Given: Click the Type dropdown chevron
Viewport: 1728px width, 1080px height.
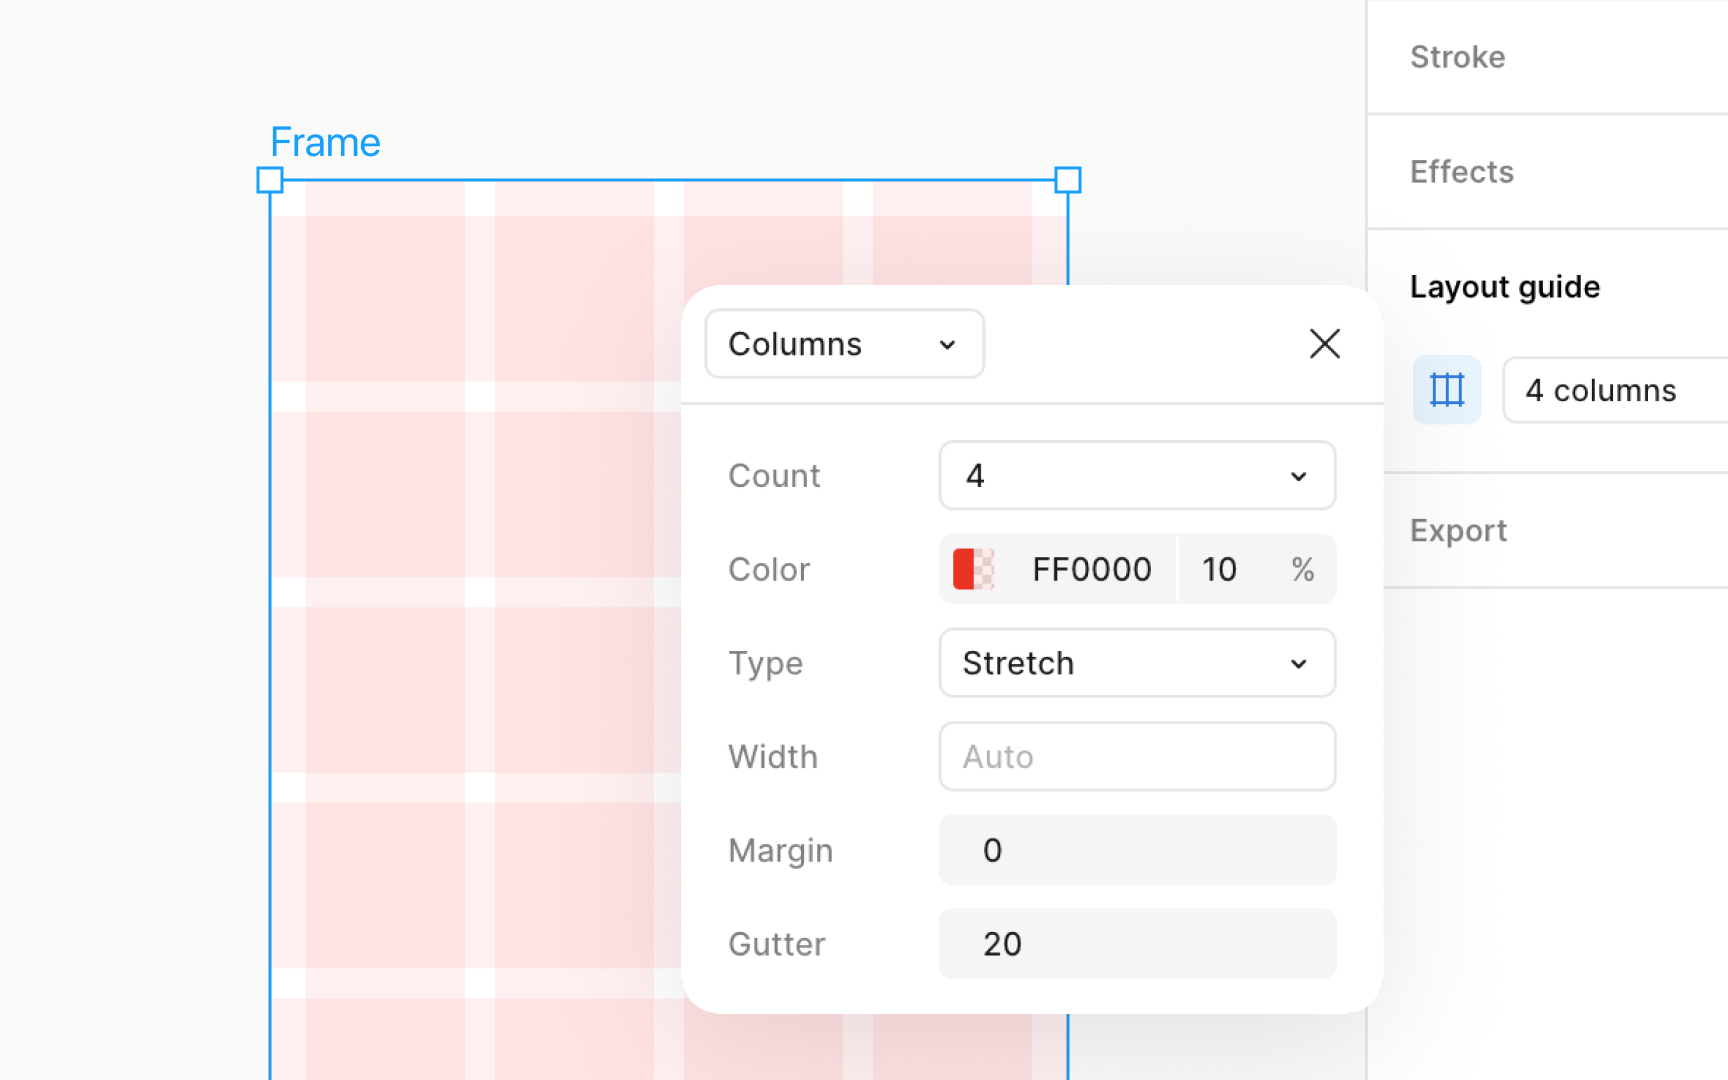Looking at the screenshot, I should point(1298,663).
